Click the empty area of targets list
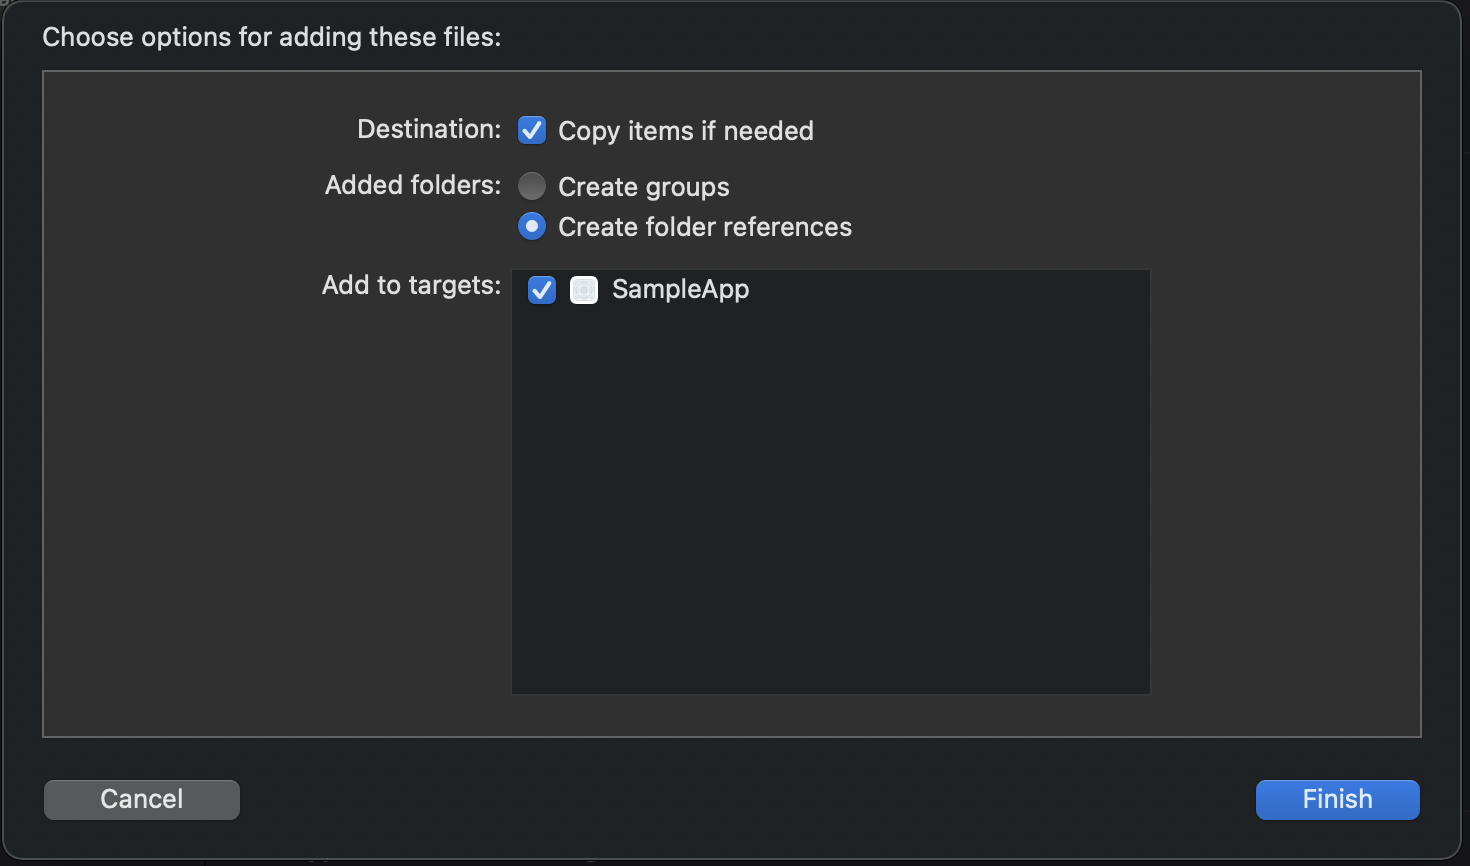Image resolution: width=1470 pixels, height=866 pixels. pyautogui.click(x=830, y=500)
